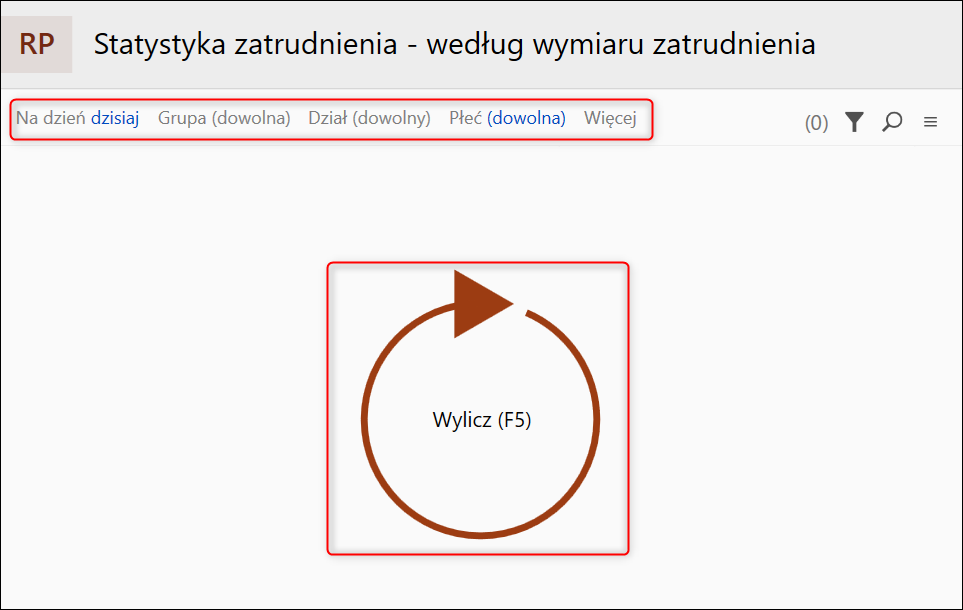Click the brown arrowhead on the refresh circle

[x=478, y=303]
